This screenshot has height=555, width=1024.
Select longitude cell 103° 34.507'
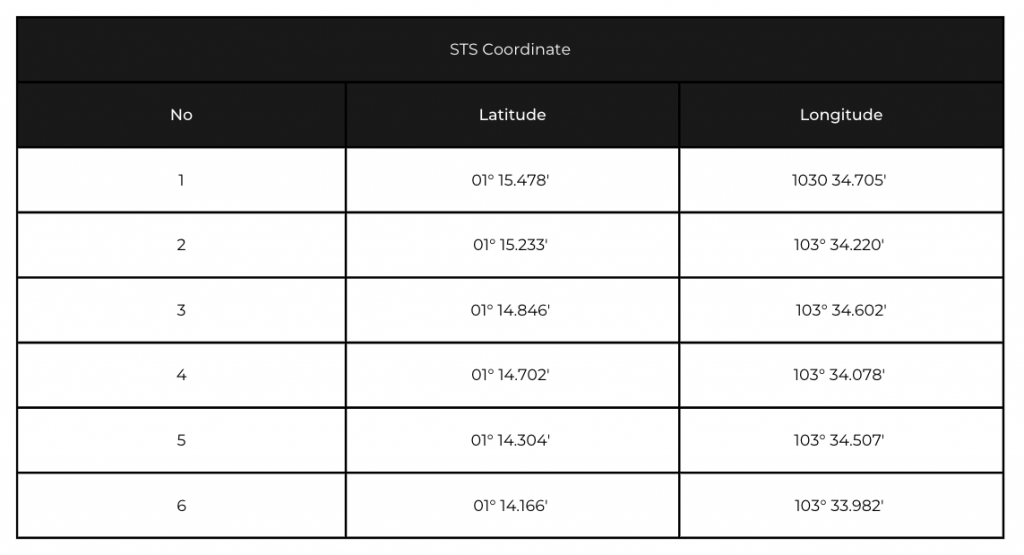(x=841, y=440)
